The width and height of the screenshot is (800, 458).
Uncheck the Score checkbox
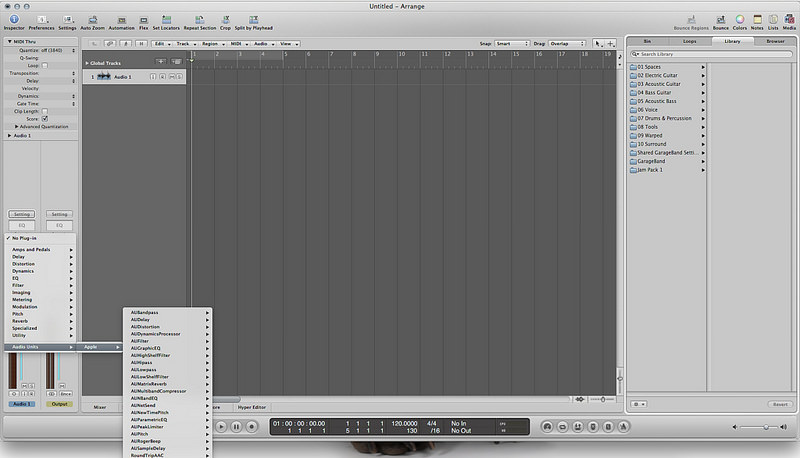point(45,118)
